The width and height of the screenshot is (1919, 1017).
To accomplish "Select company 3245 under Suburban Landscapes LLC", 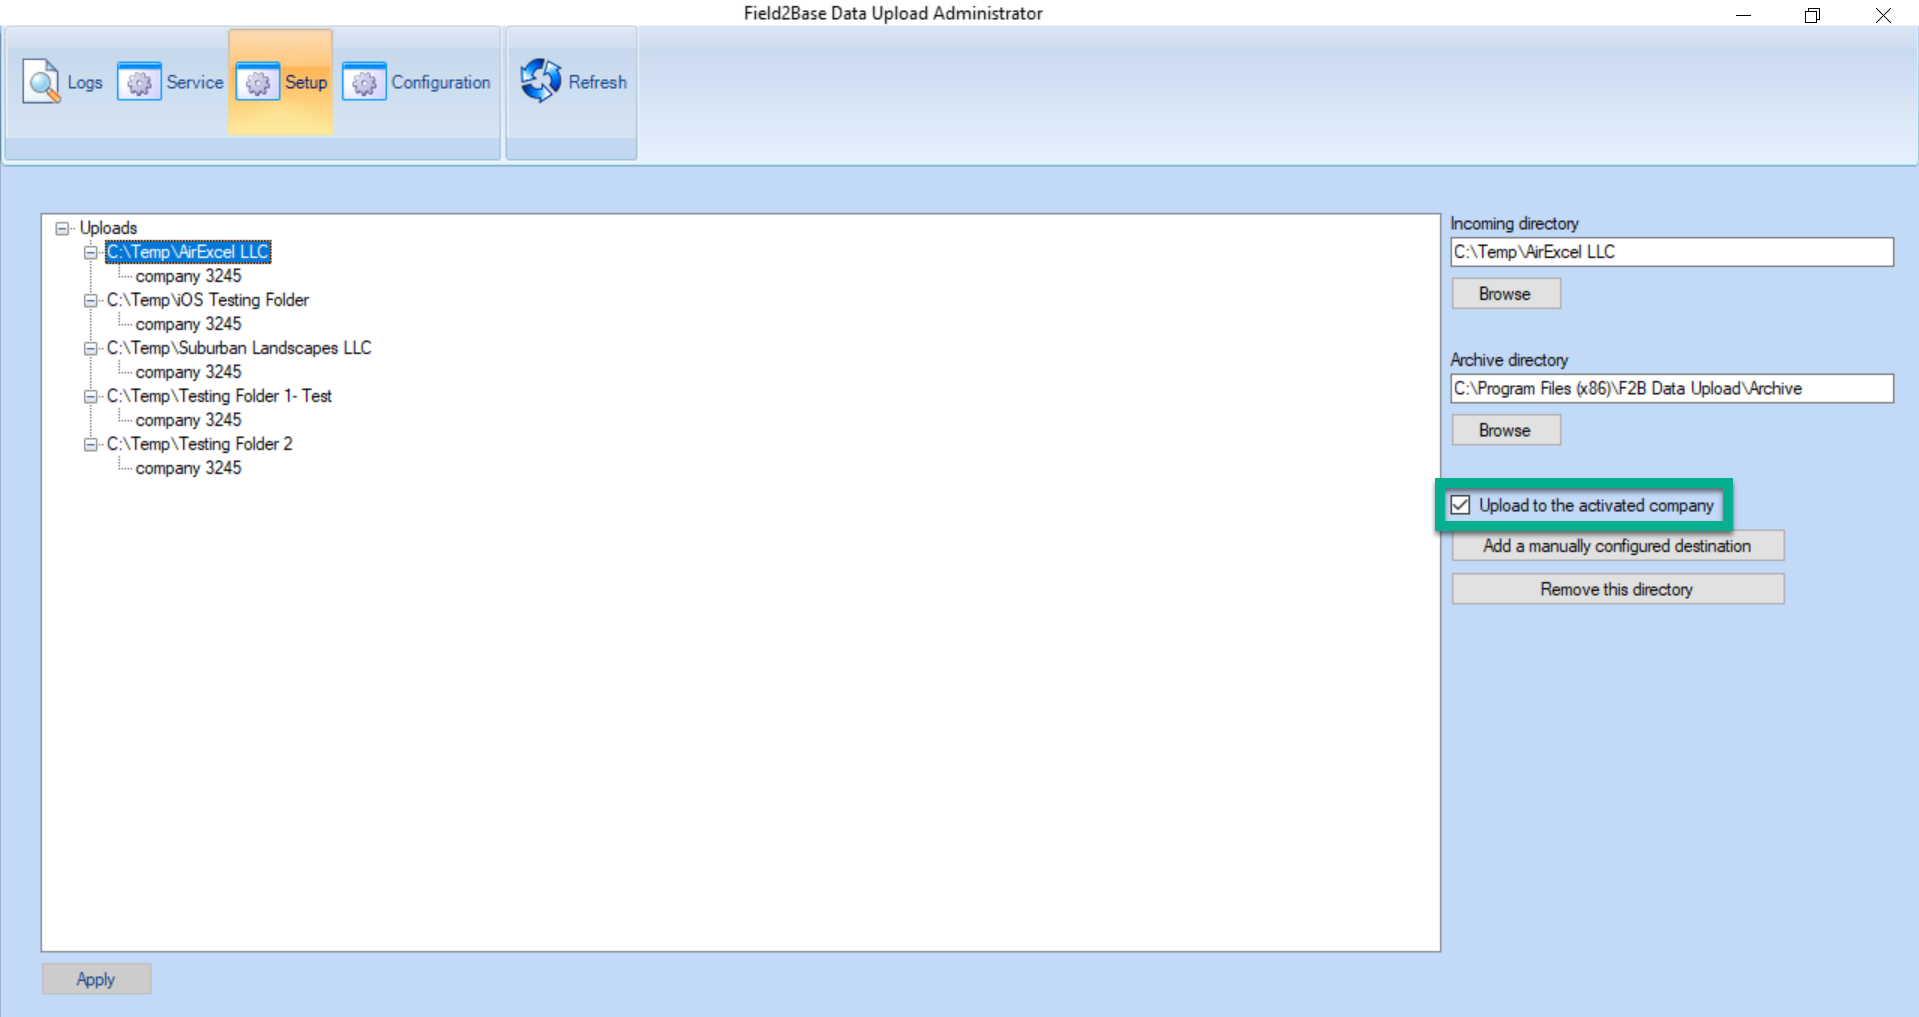I will (188, 372).
